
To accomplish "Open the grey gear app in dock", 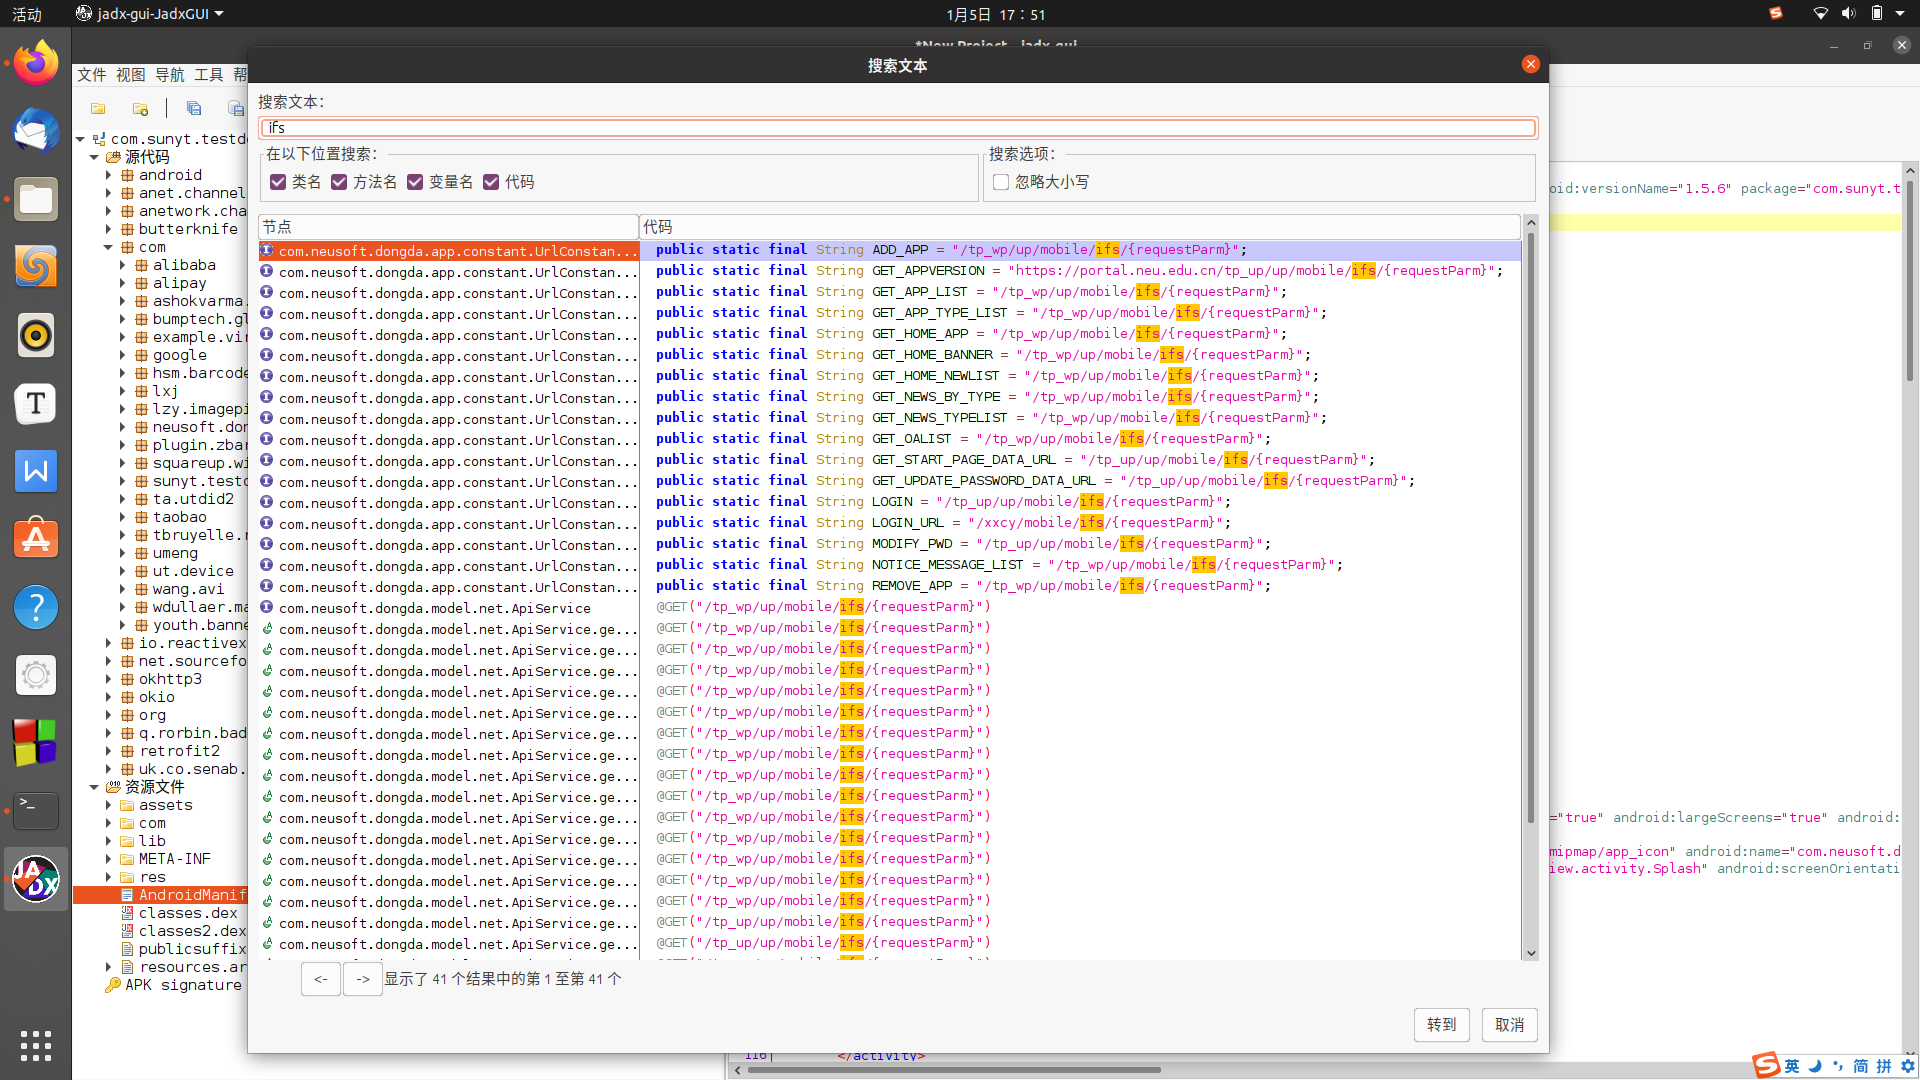I will click(x=36, y=675).
